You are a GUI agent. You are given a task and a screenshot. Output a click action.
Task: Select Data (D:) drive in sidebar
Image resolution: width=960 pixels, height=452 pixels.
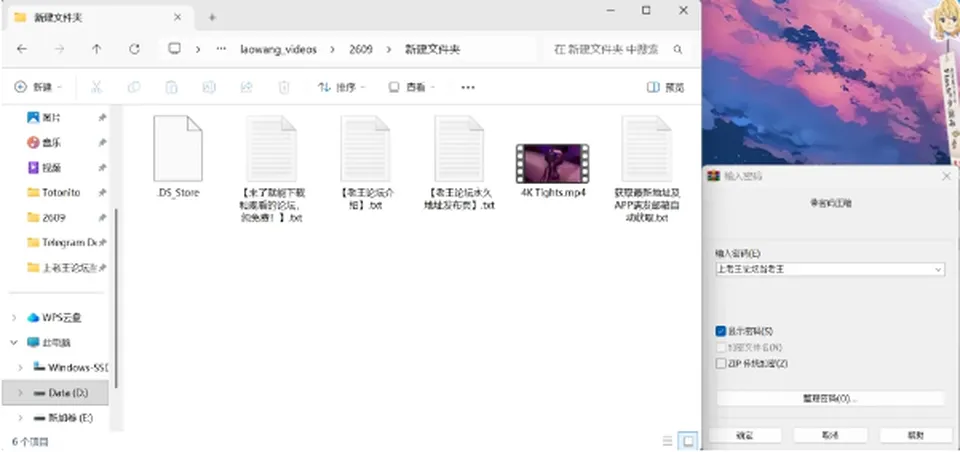click(56, 393)
